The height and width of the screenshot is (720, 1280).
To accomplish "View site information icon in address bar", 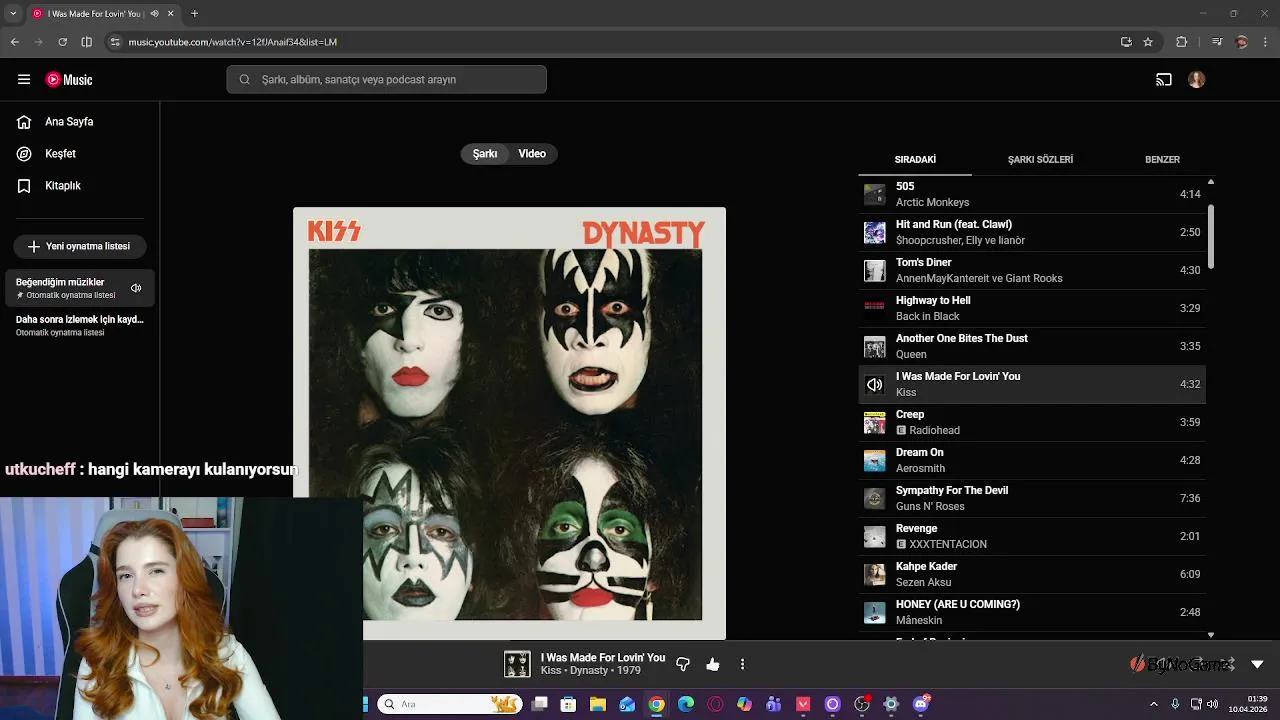I will click(115, 42).
